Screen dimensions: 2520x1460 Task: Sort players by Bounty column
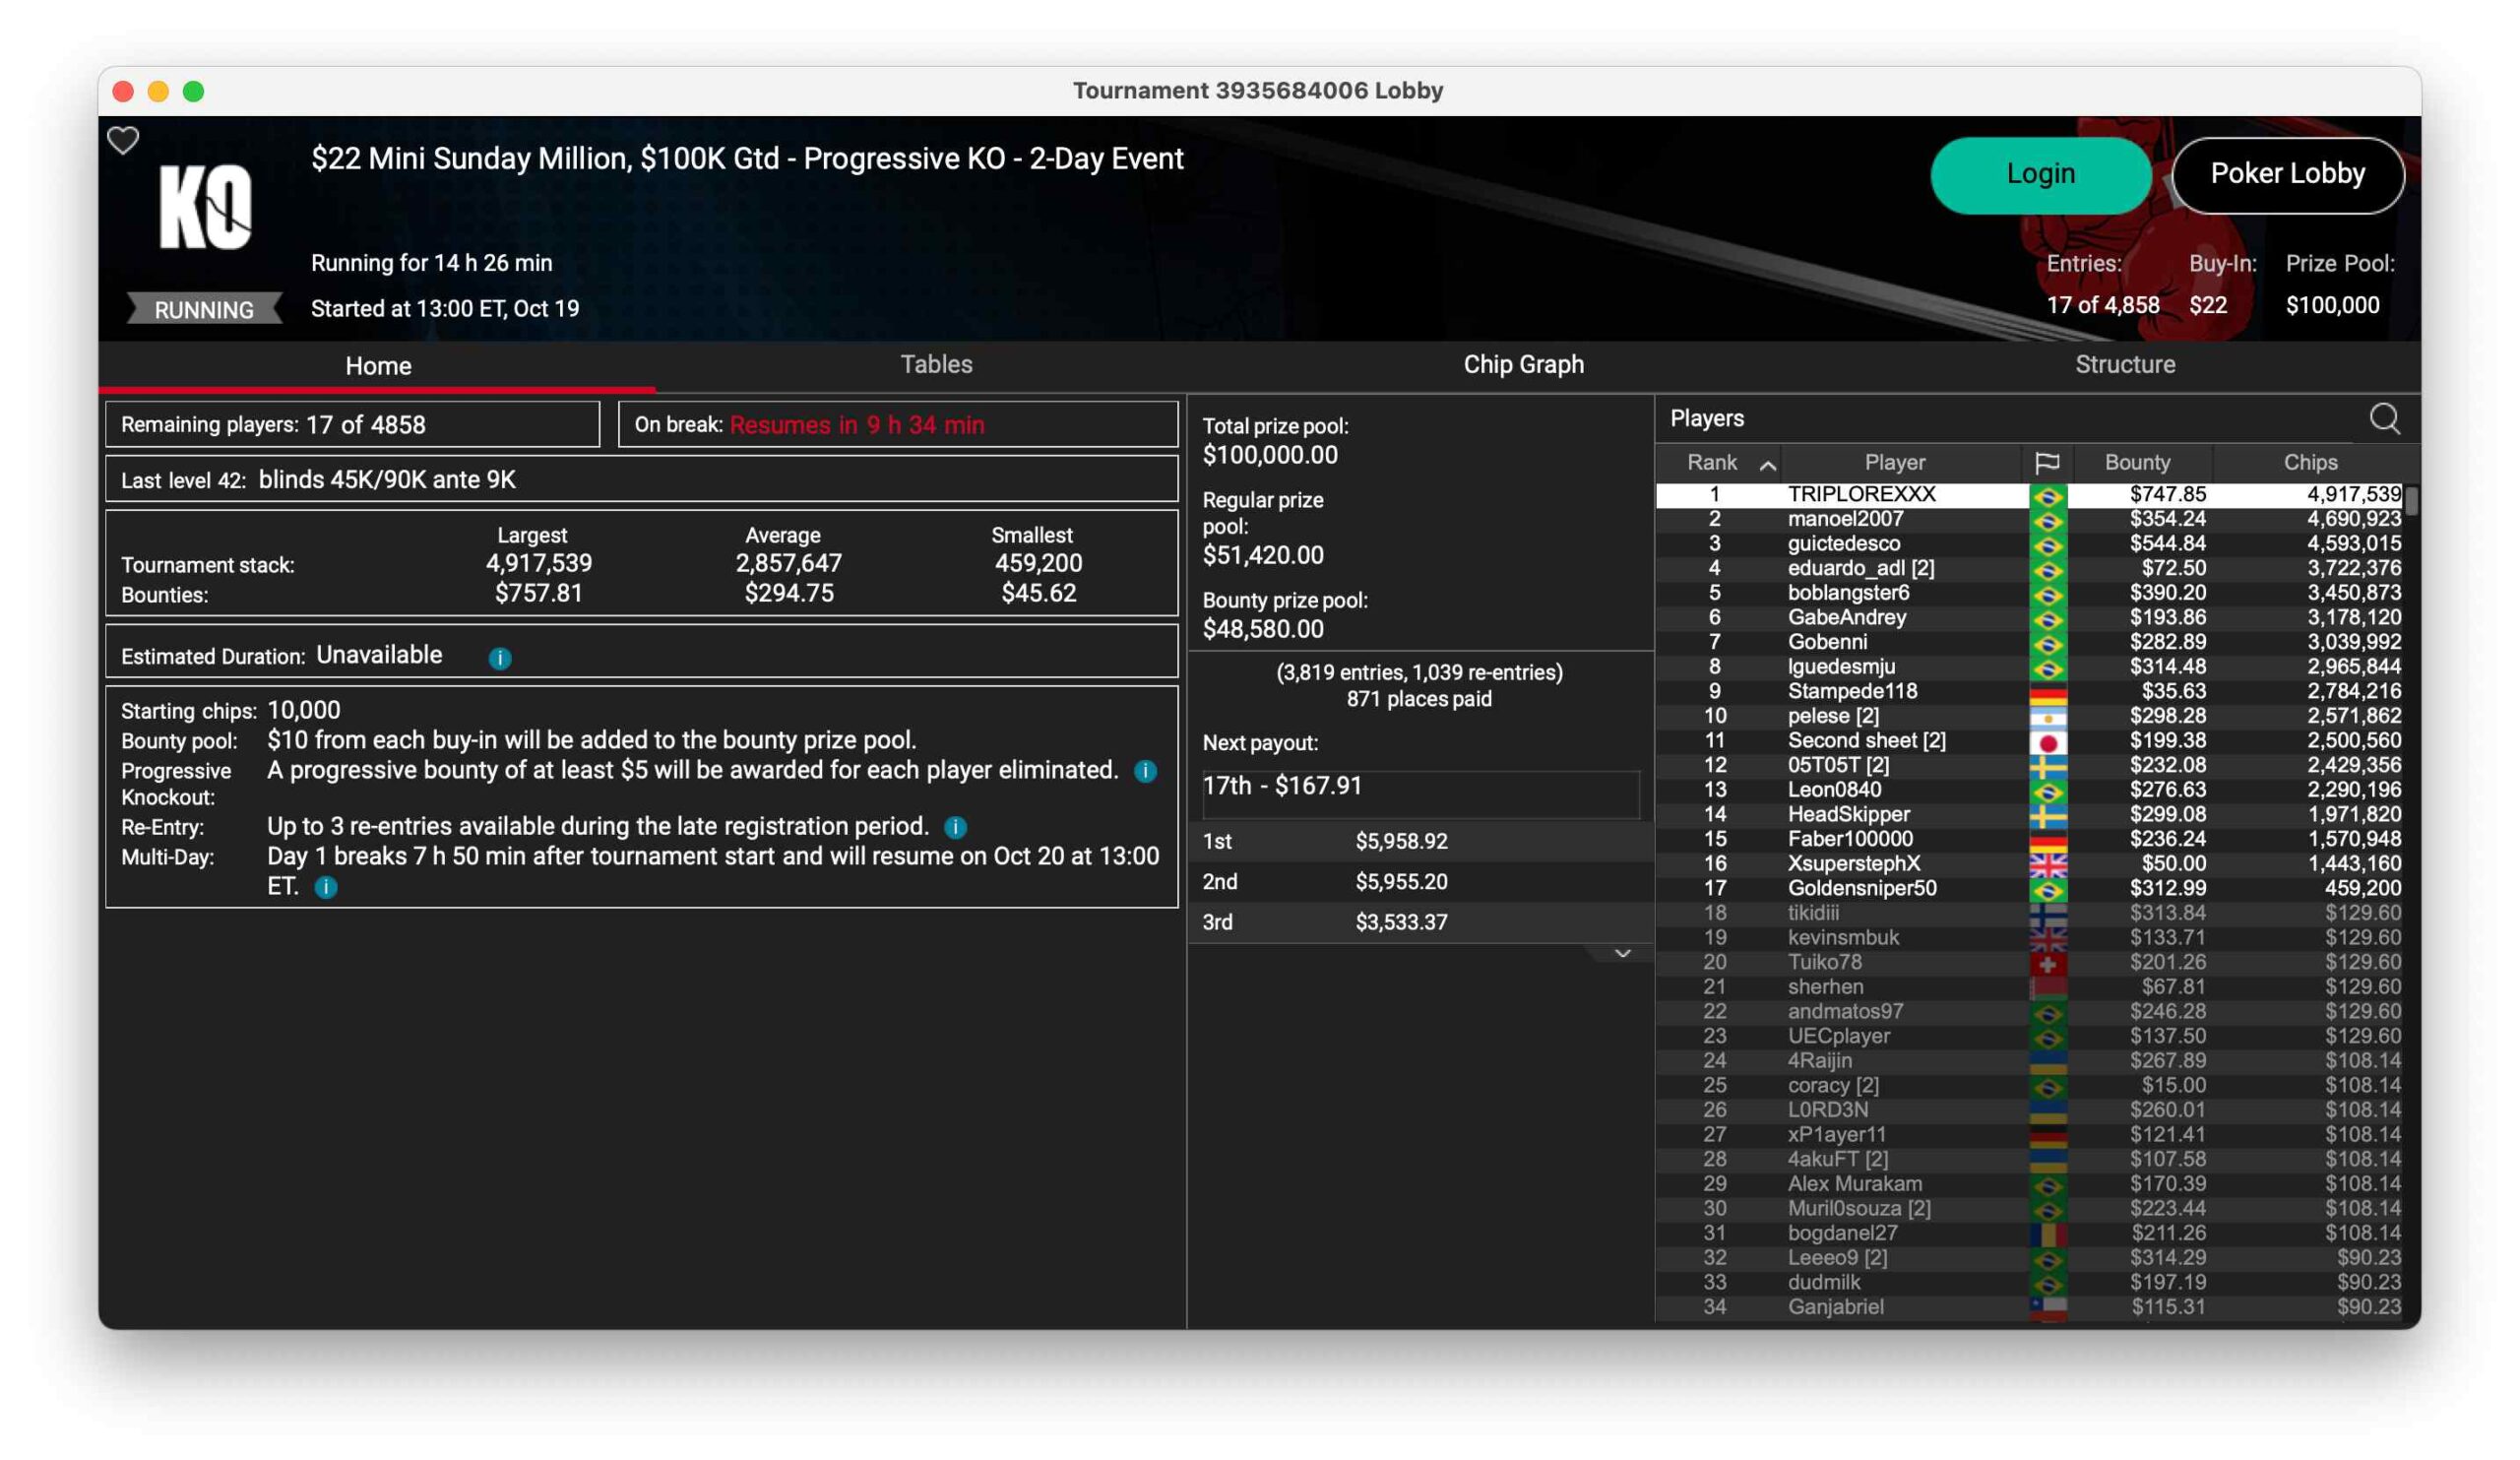(2137, 462)
